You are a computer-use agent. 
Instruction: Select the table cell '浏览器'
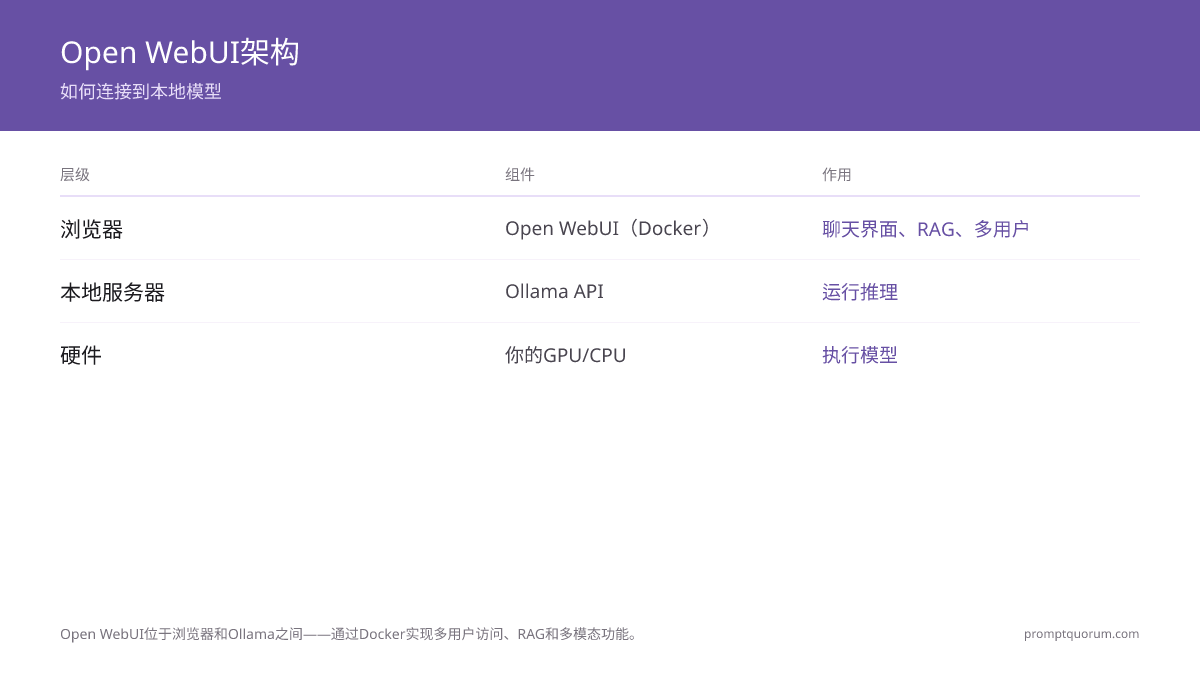[91, 229]
